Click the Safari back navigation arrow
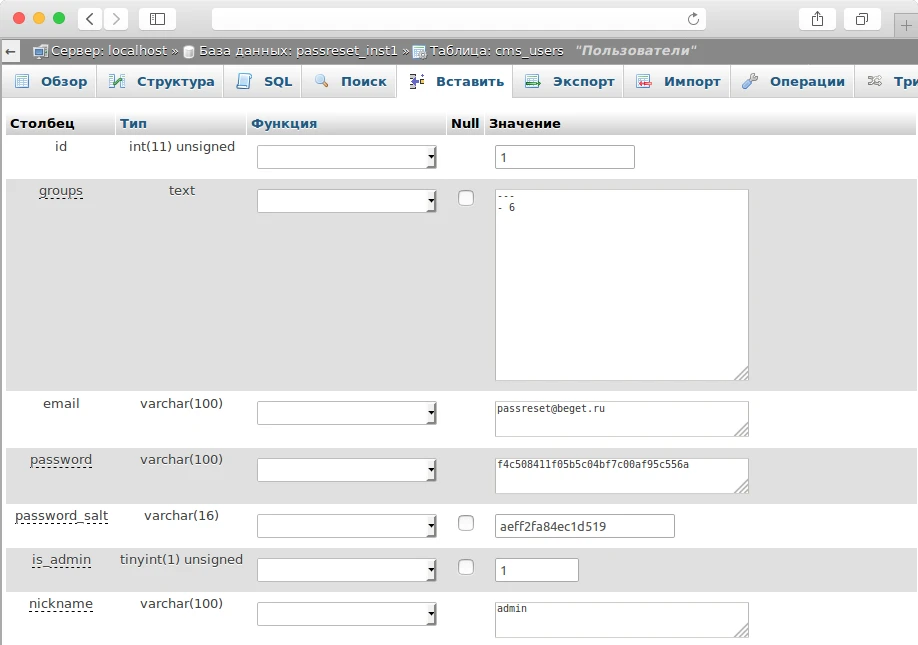This screenshot has width=918, height=645. coord(90,19)
